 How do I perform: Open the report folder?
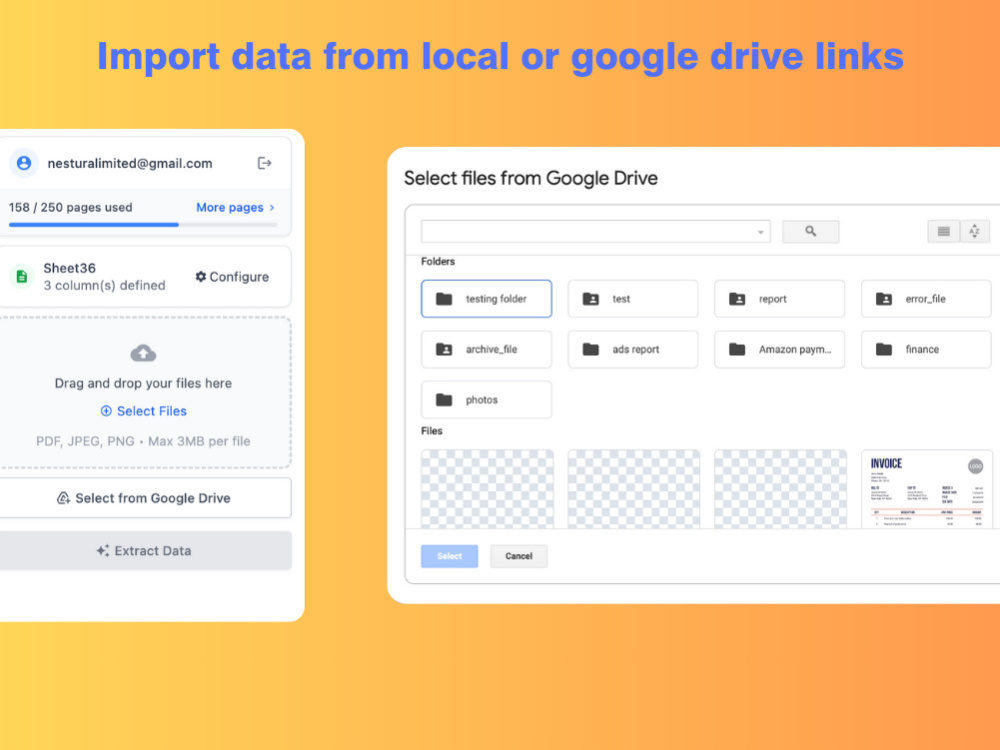pyautogui.click(x=779, y=298)
